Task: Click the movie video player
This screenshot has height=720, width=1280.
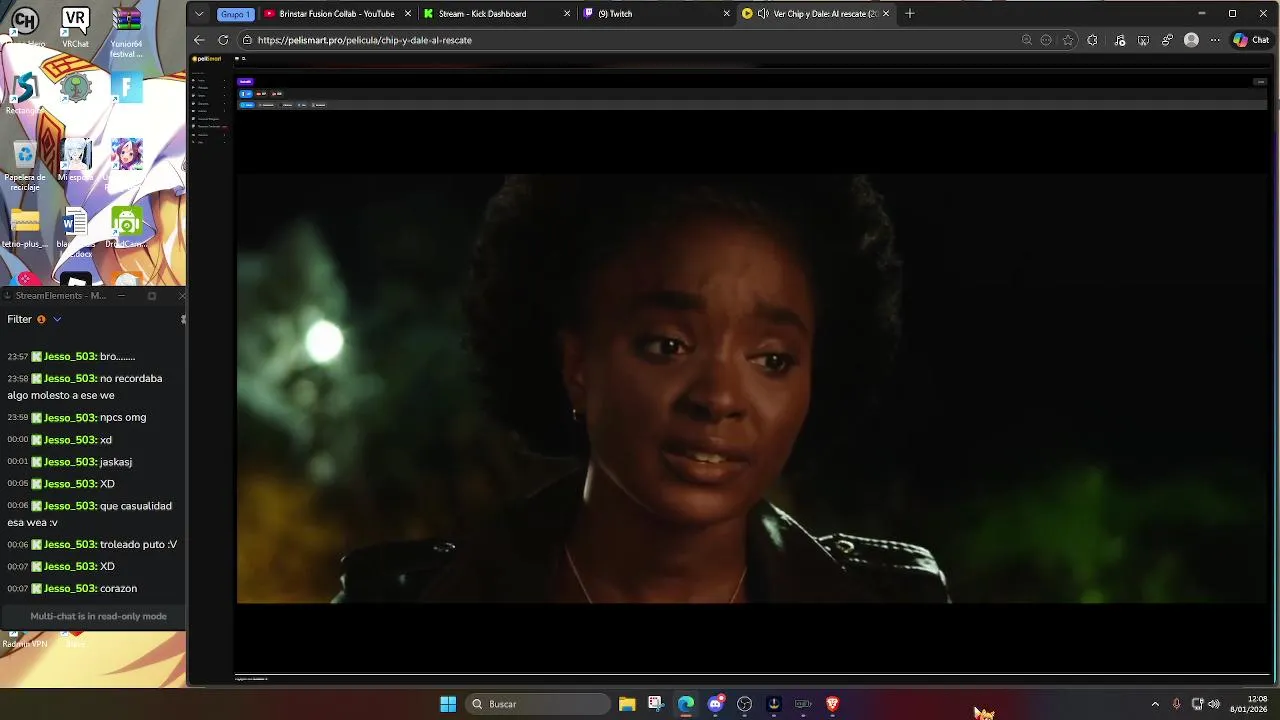Action: click(x=751, y=388)
